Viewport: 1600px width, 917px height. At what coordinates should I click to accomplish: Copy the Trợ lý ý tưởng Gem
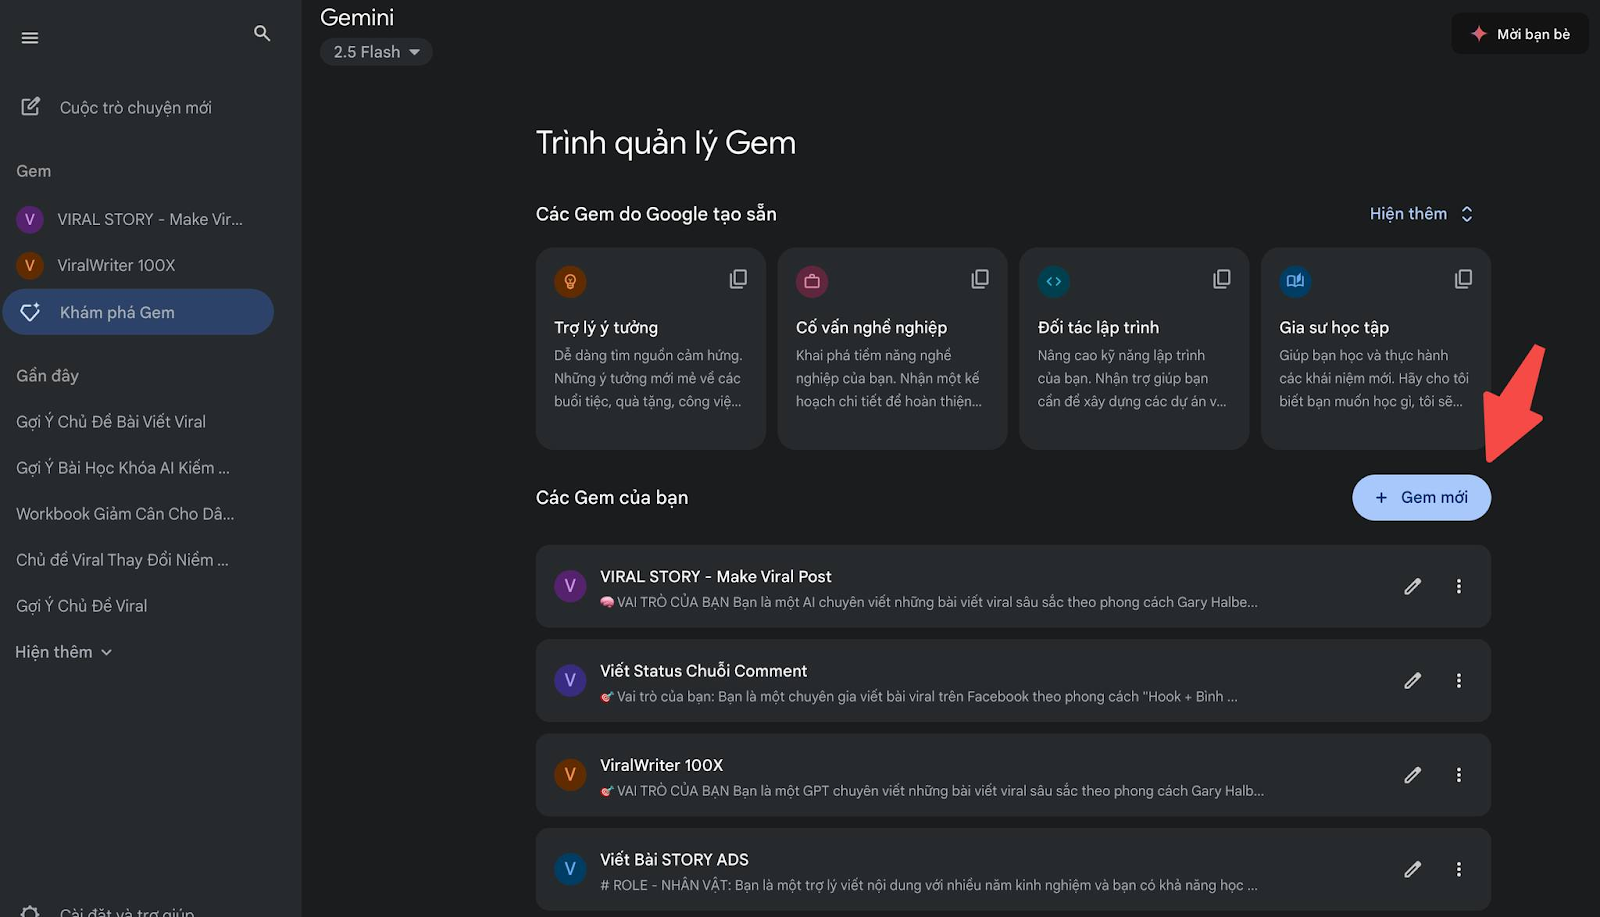tap(738, 279)
